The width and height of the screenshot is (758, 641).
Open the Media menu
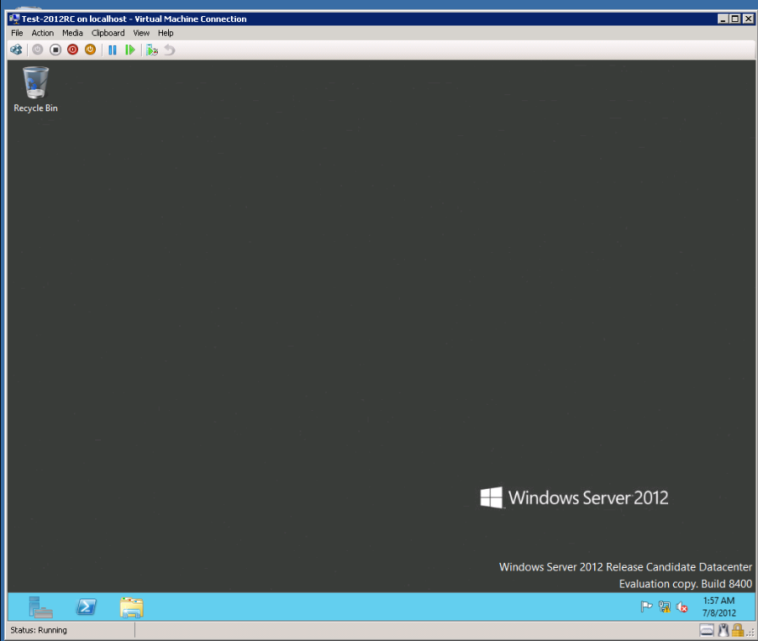click(x=73, y=33)
